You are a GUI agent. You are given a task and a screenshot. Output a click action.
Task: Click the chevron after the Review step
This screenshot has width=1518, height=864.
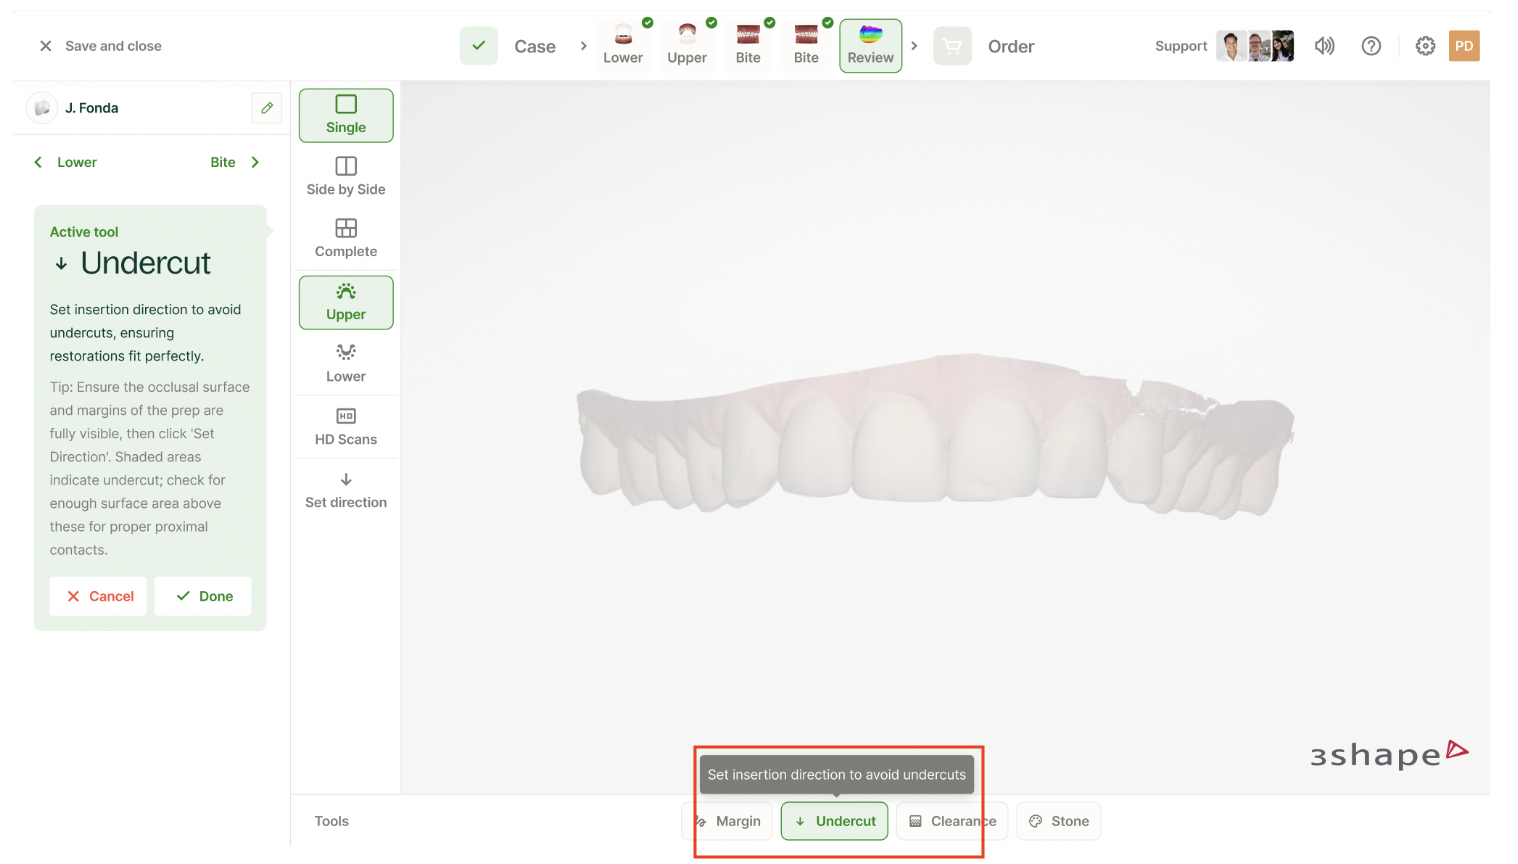(914, 46)
